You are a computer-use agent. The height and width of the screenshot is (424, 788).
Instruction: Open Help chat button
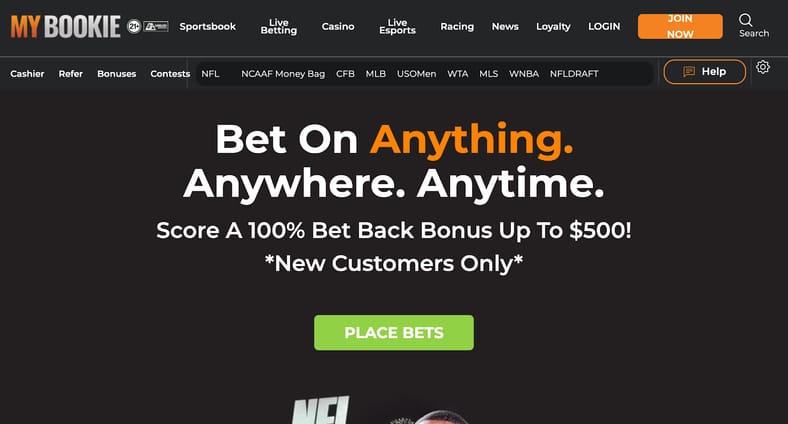point(705,72)
